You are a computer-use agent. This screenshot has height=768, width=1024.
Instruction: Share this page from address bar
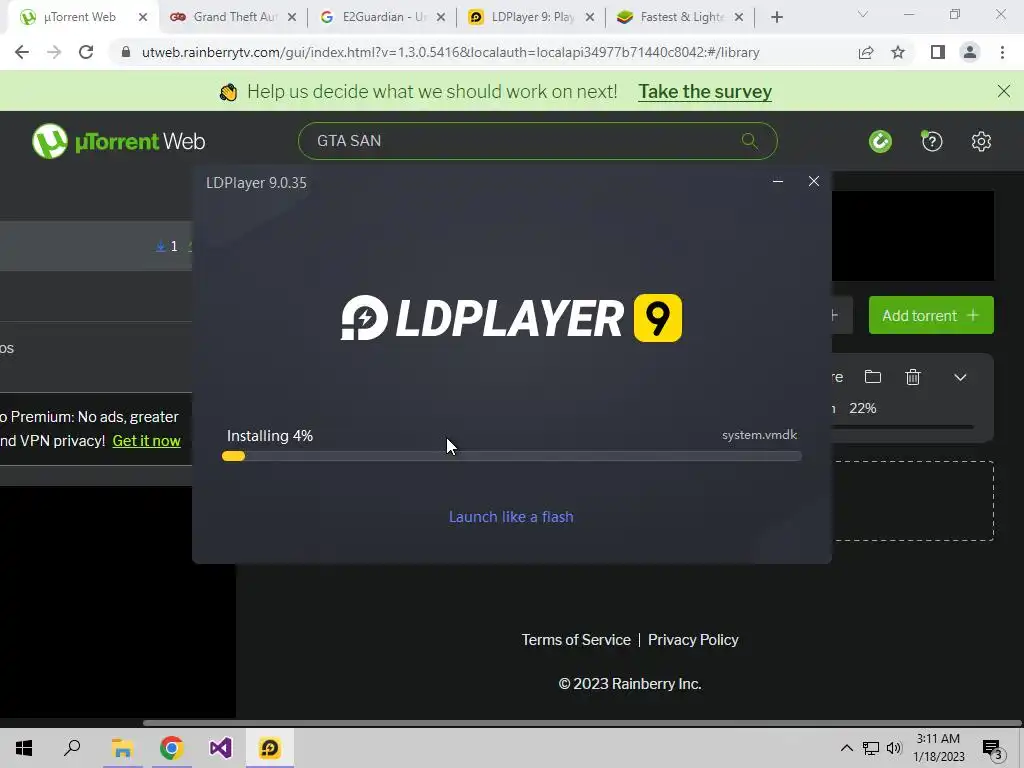tap(866, 52)
